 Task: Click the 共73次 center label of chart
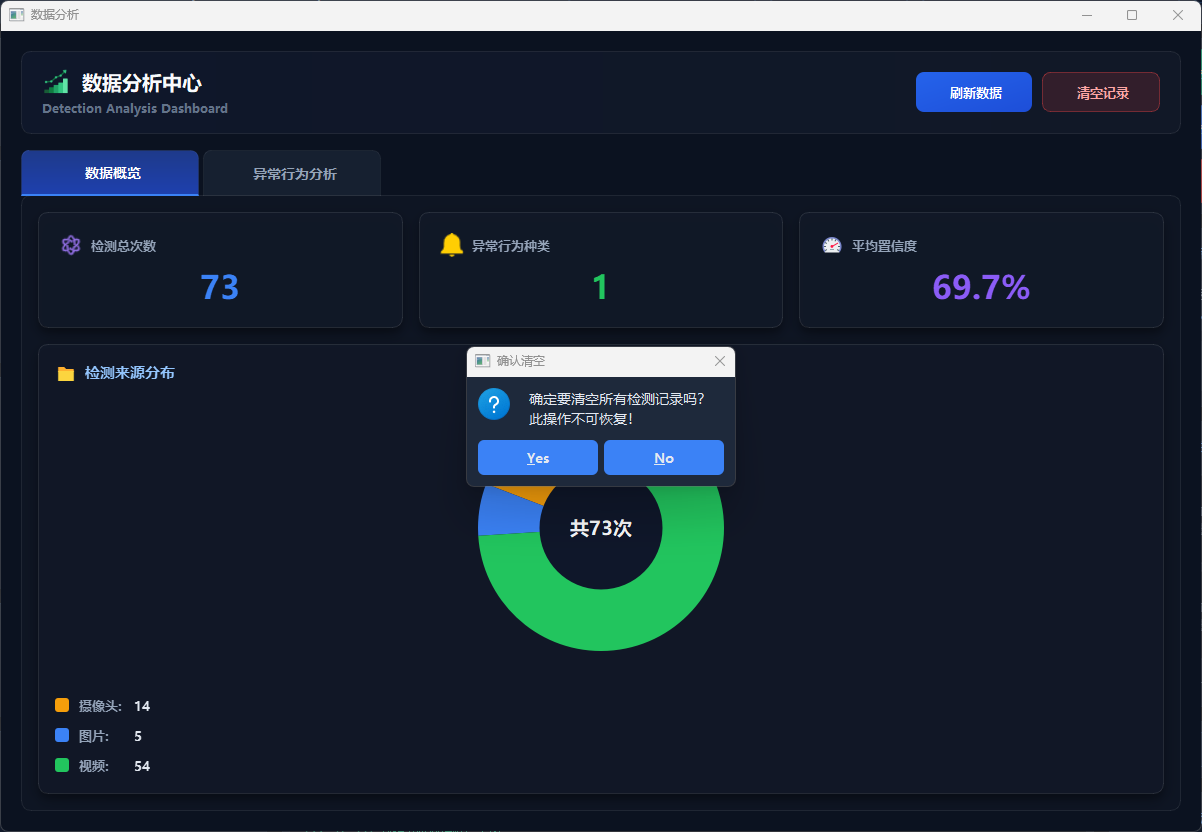pos(601,529)
